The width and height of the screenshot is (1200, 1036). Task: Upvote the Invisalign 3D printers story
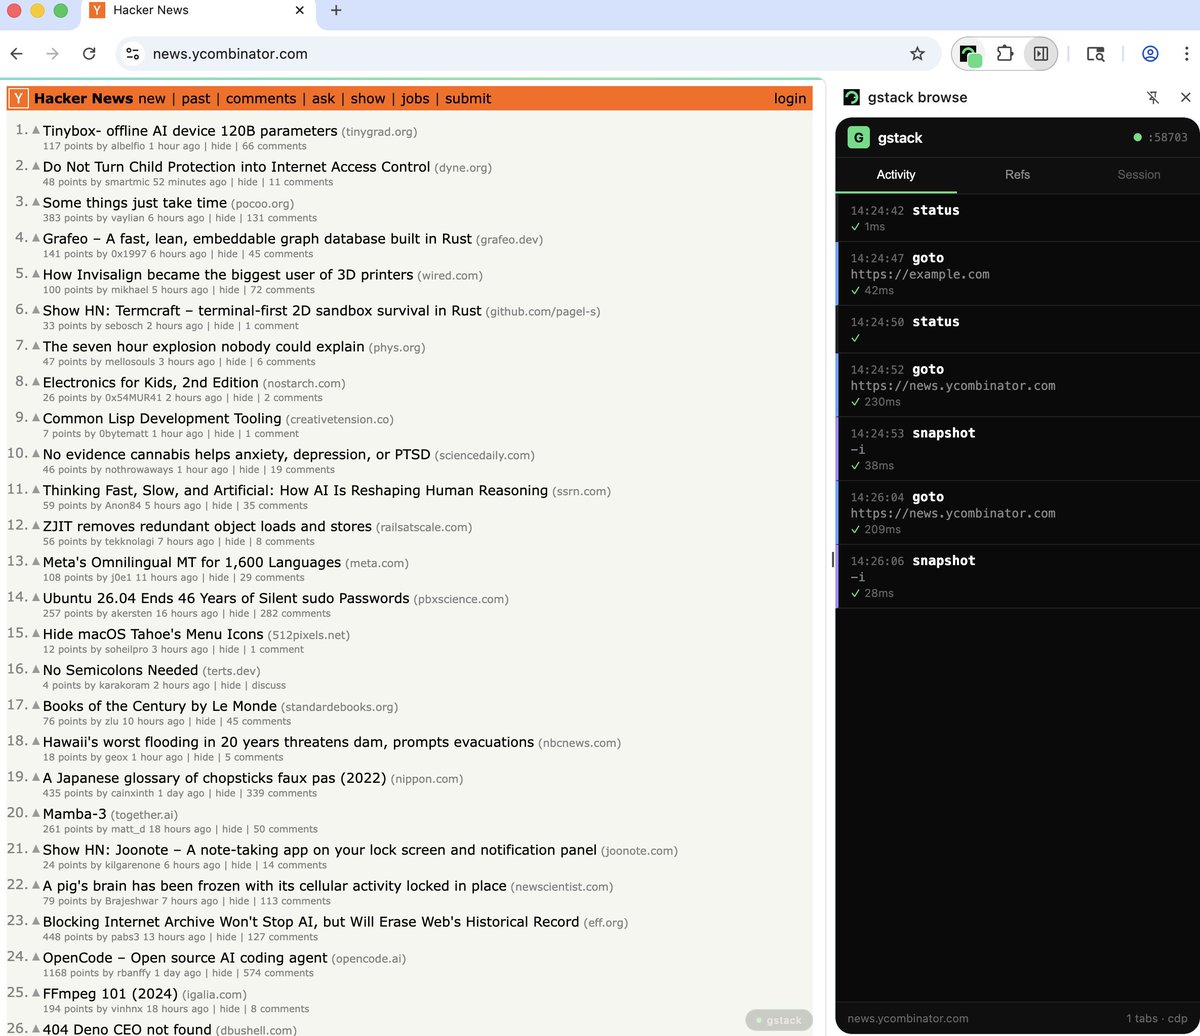point(36,275)
